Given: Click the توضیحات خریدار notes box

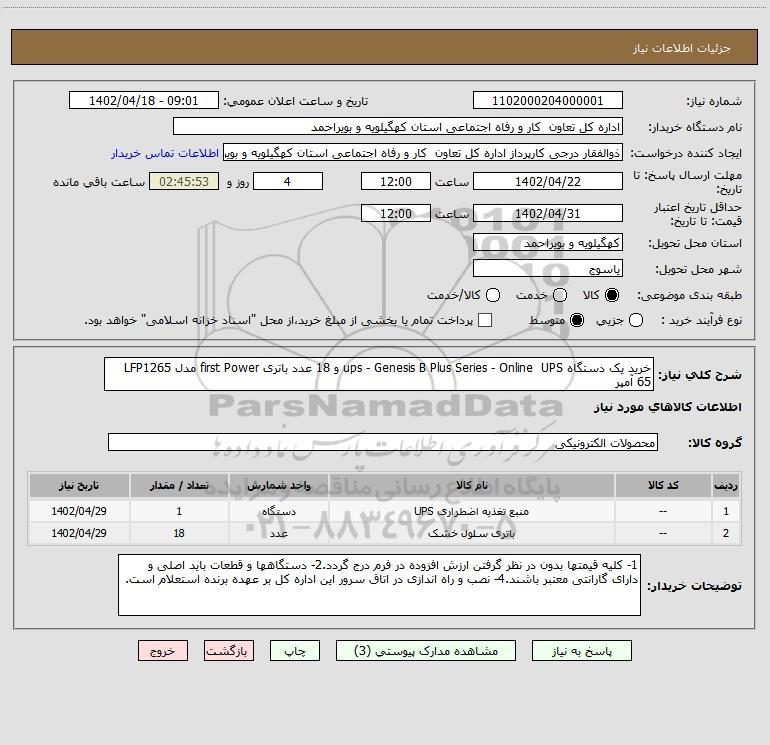Looking at the screenshot, I should tap(379, 585).
